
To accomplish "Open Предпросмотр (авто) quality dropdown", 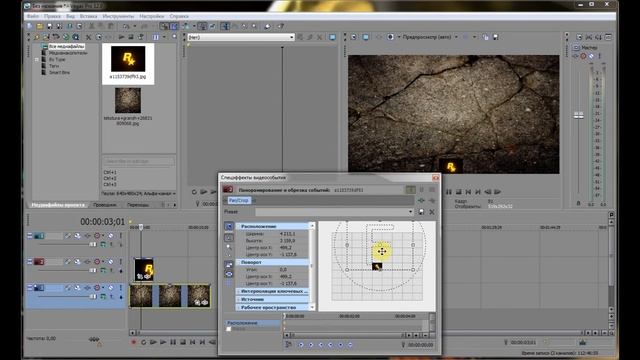I will tap(456, 37).
